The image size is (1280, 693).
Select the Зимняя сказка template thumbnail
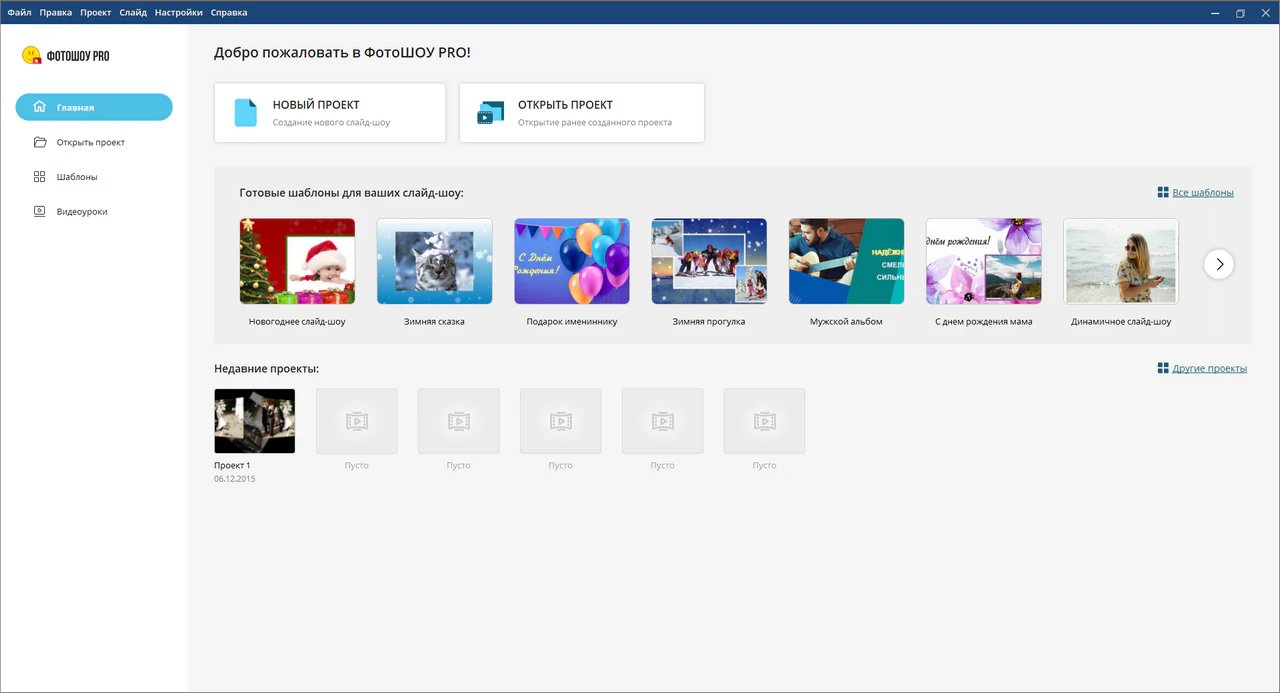[x=434, y=261]
